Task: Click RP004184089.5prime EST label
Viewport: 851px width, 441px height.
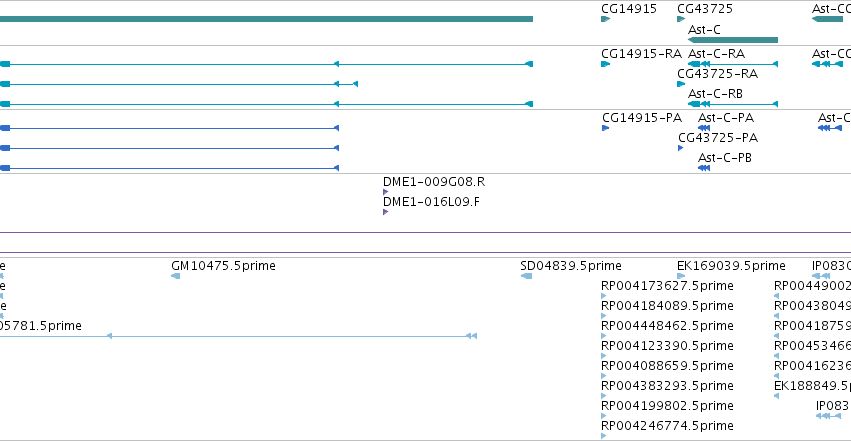Action: [667, 306]
